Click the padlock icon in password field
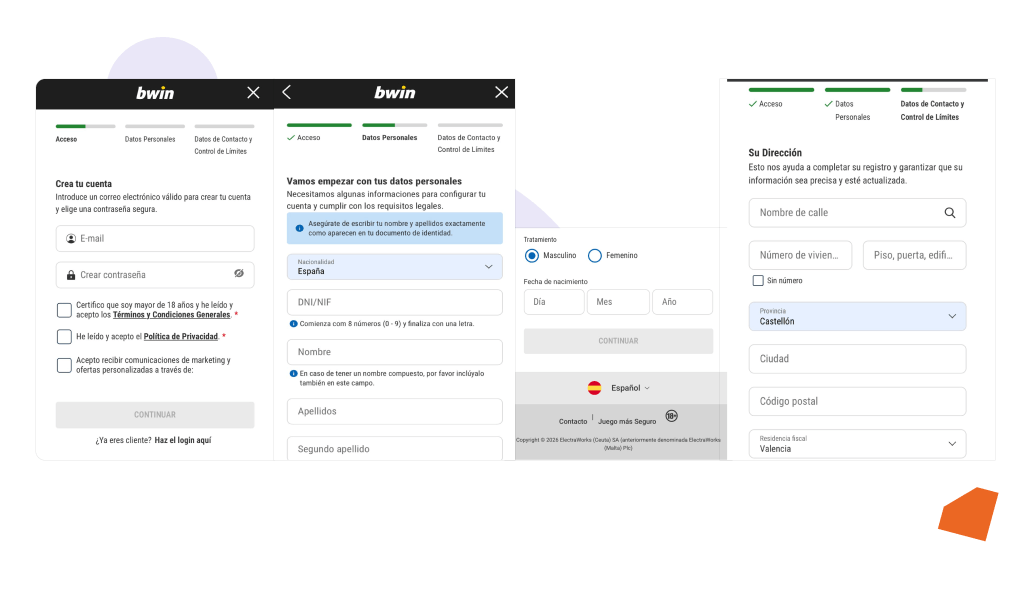1010x595 pixels. coord(71,275)
